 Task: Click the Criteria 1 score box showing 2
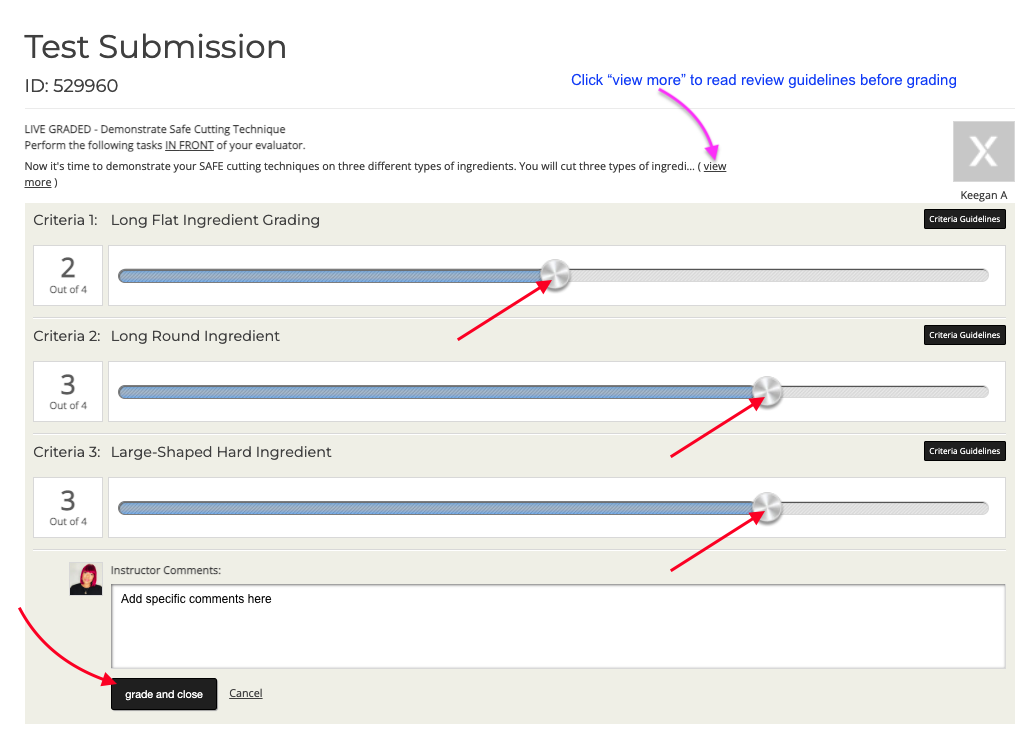68,275
